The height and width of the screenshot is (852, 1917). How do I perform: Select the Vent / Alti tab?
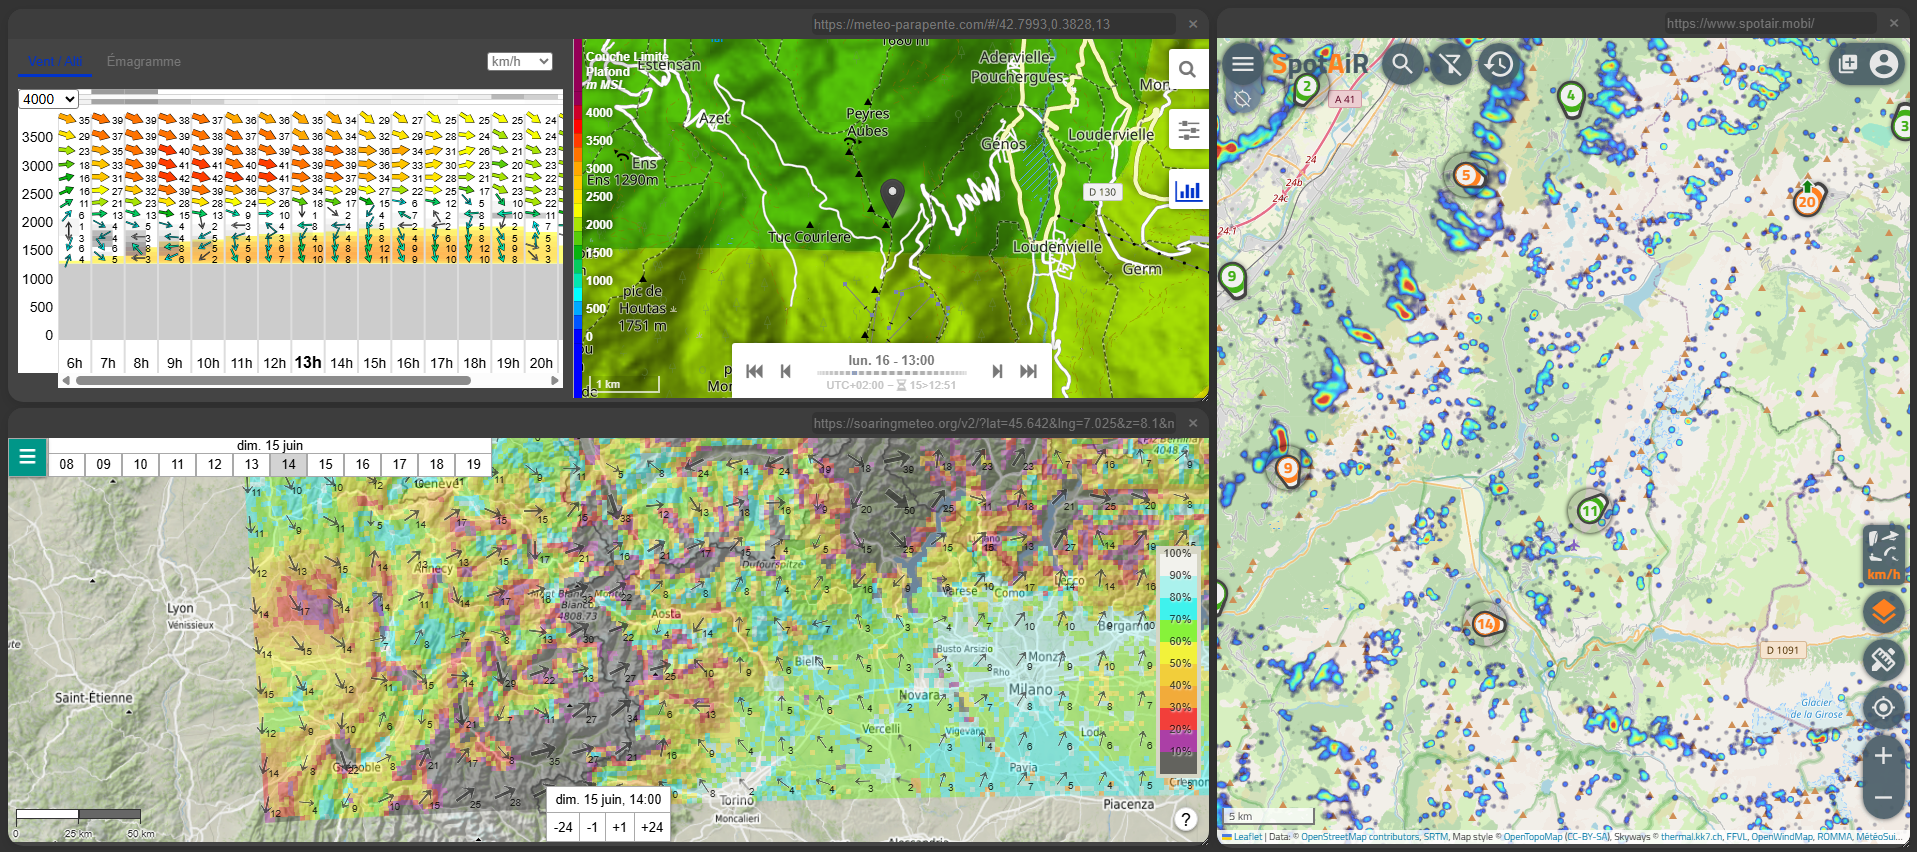[x=55, y=62]
